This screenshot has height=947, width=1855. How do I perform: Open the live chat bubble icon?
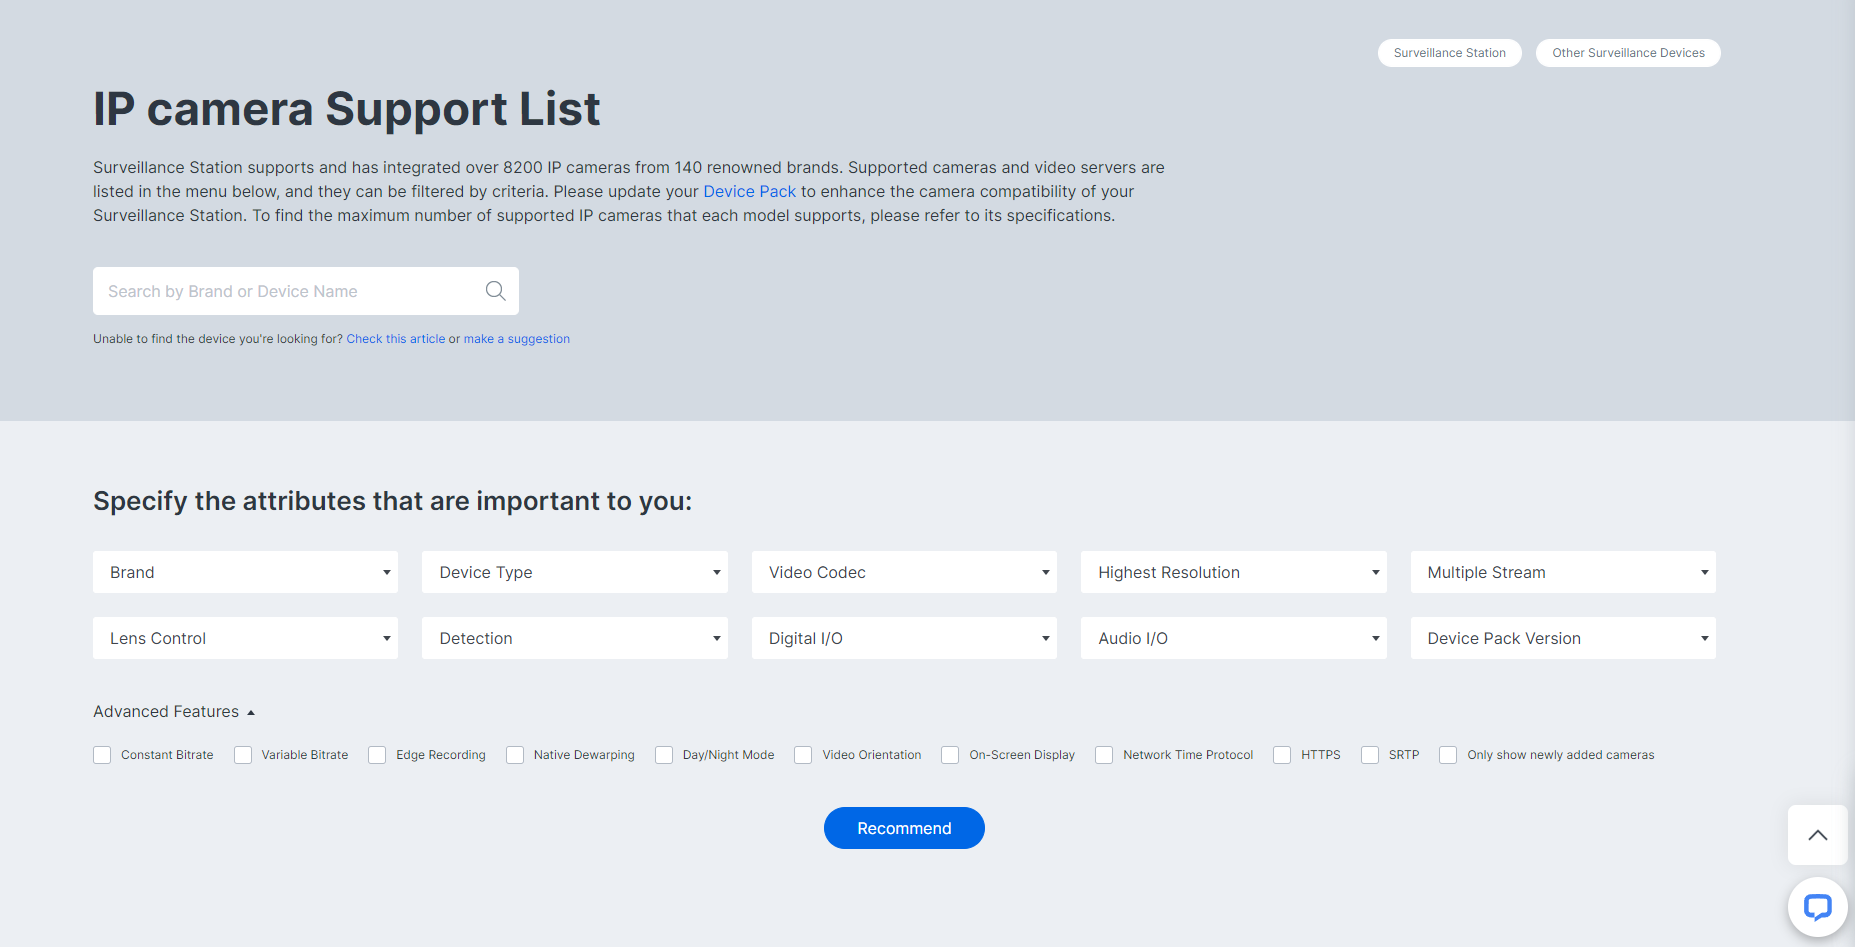(1817, 907)
